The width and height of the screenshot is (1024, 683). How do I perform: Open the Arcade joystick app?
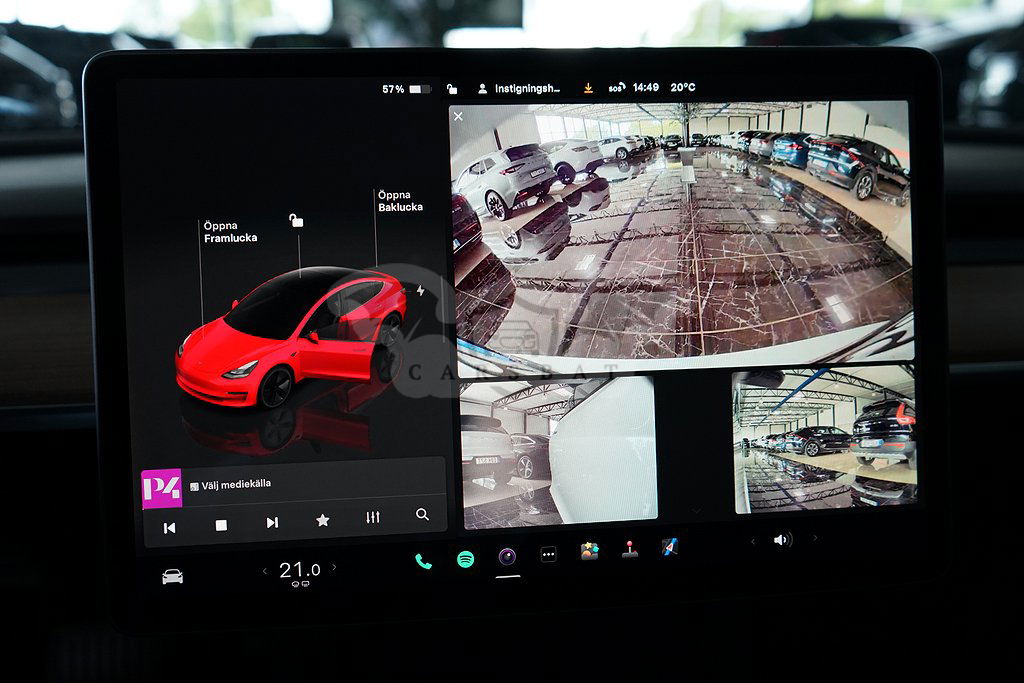pyautogui.click(x=630, y=550)
